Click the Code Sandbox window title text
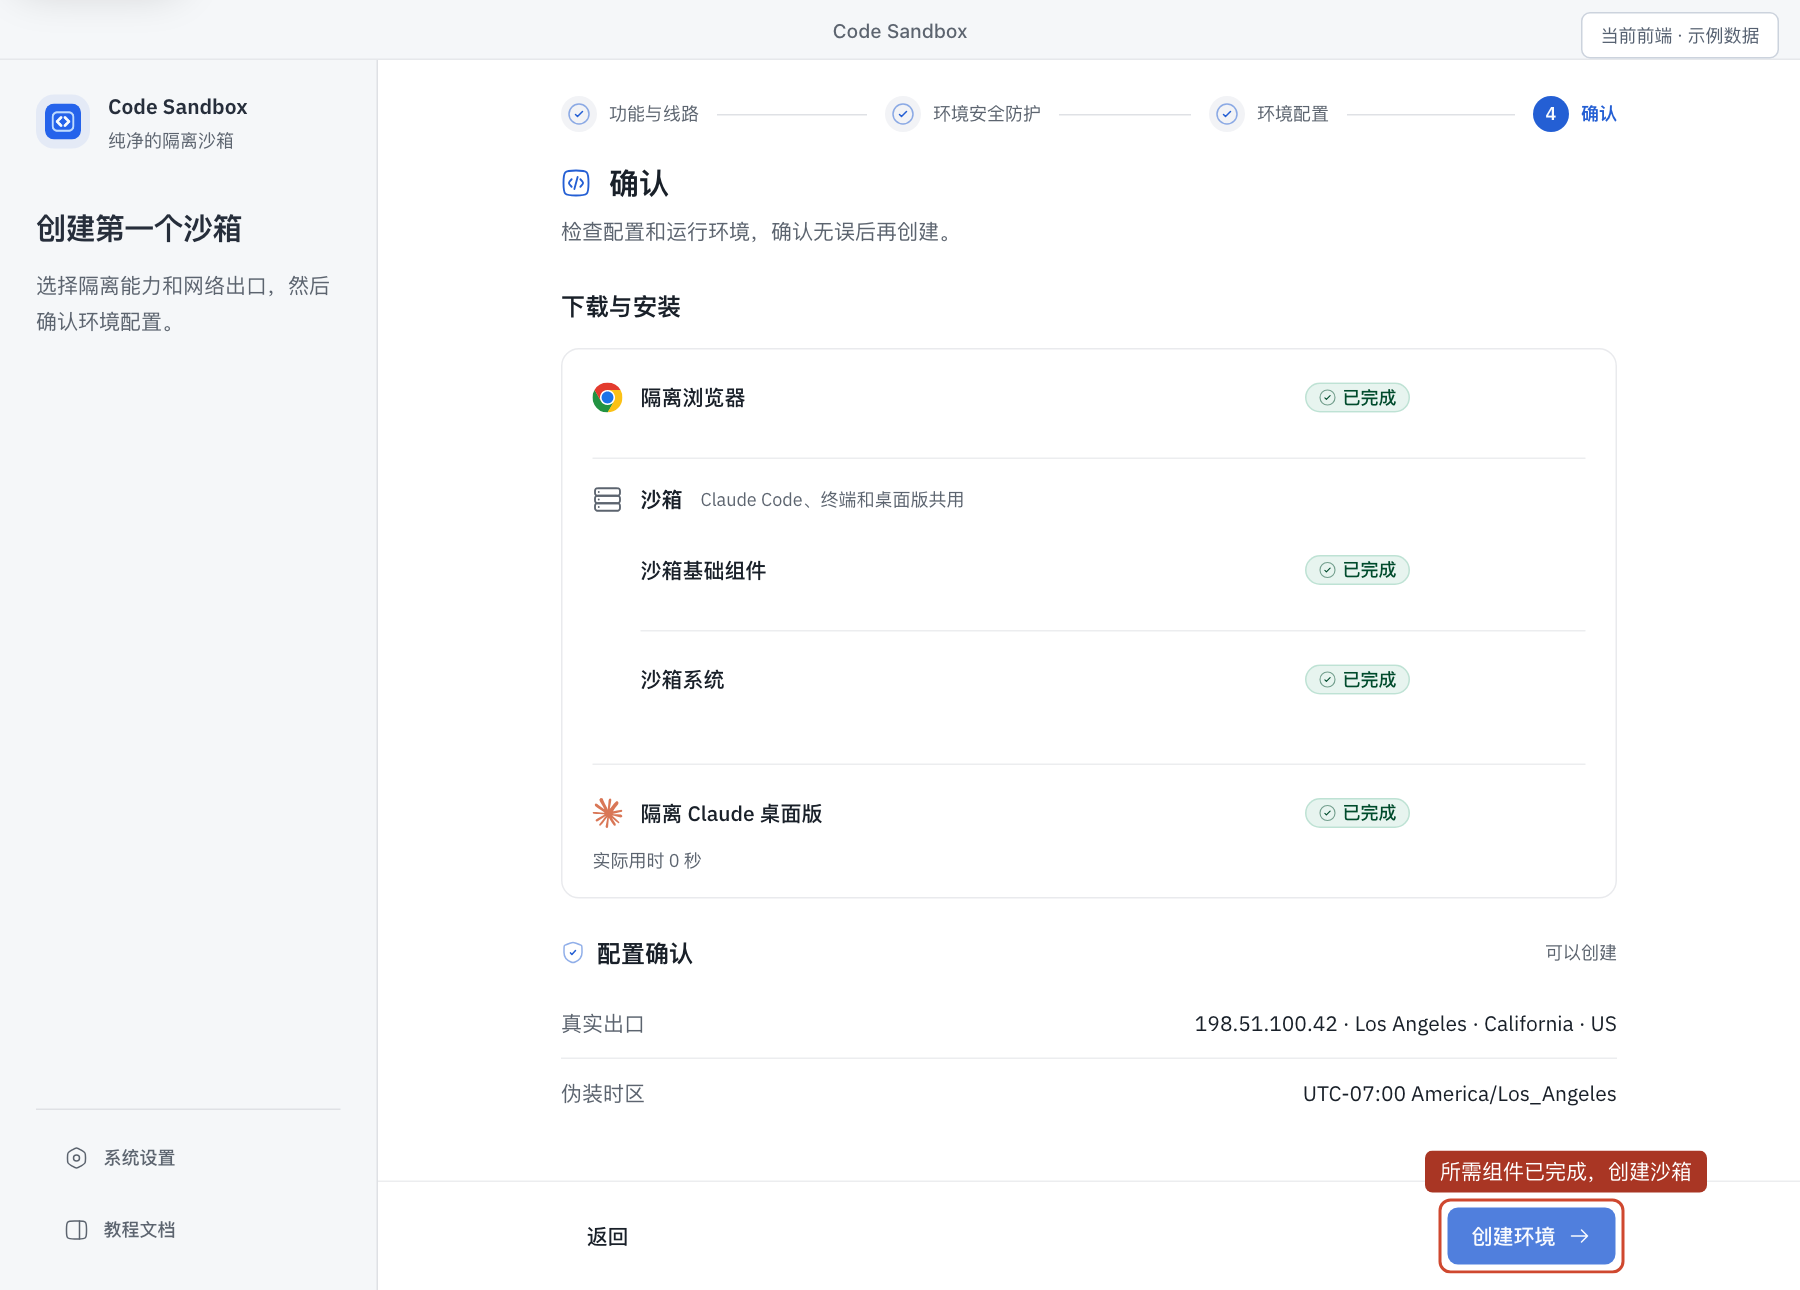Viewport: 1800px width, 1290px height. (x=900, y=32)
